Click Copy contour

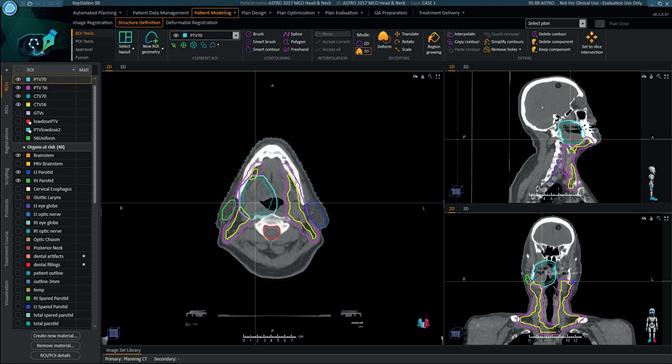tap(463, 42)
